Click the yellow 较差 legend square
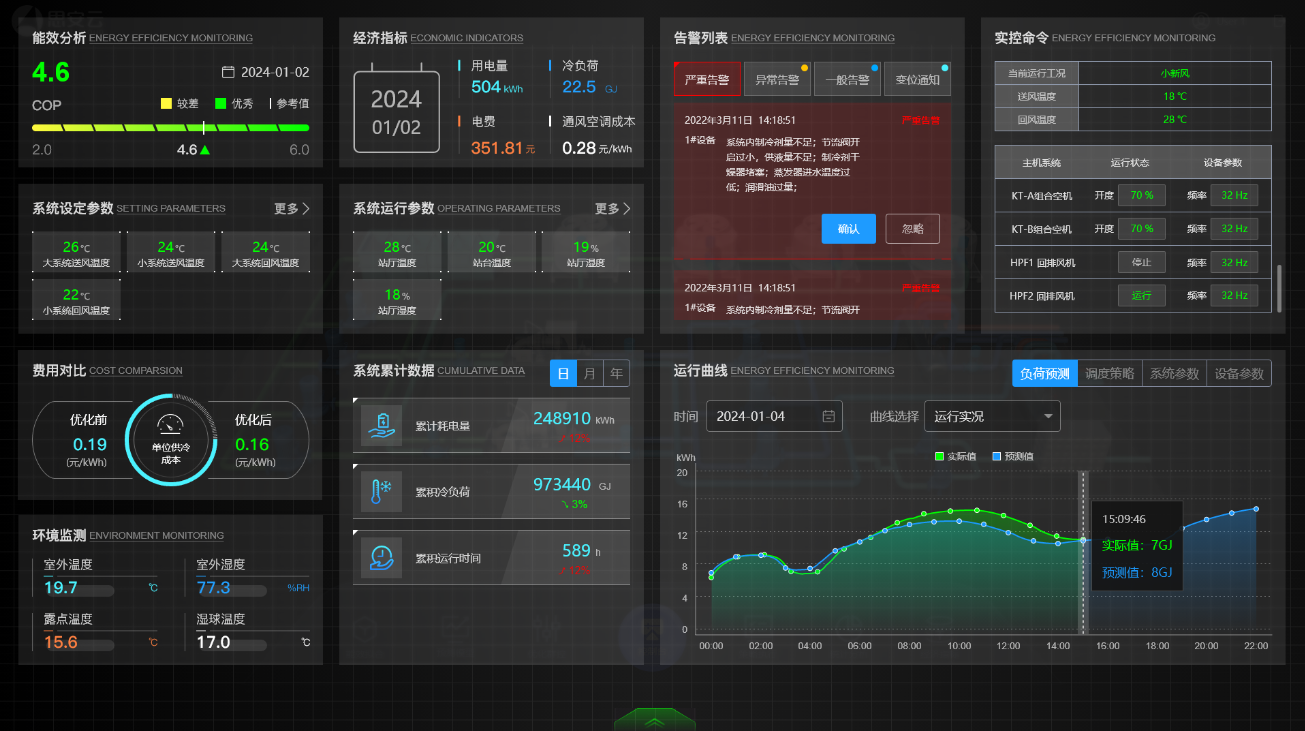The image size is (1305, 731). coord(166,103)
